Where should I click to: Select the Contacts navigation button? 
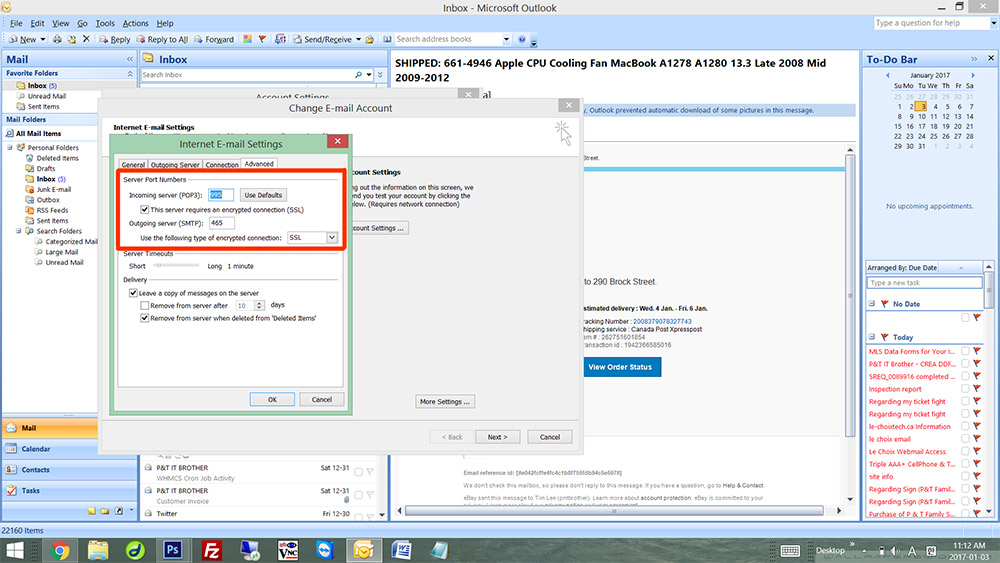pos(50,470)
